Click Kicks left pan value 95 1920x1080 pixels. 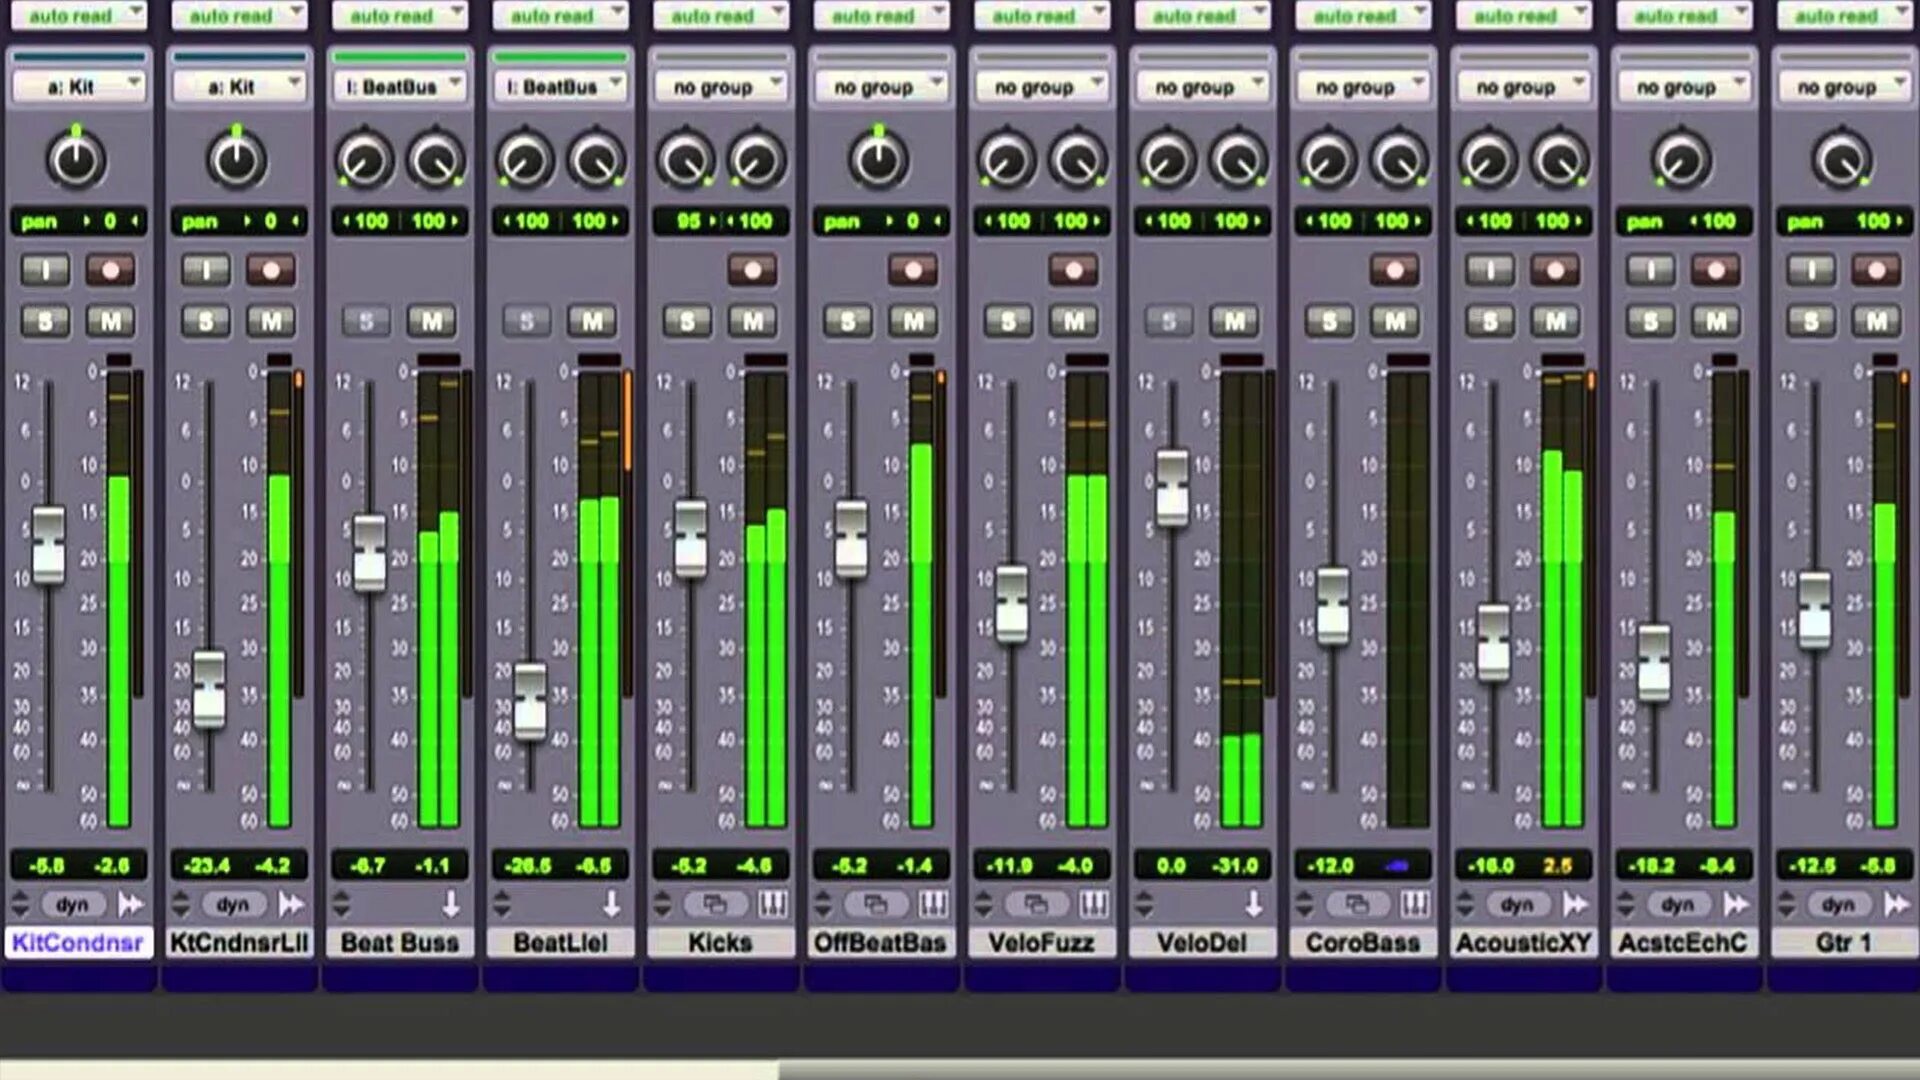pyautogui.click(x=688, y=221)
